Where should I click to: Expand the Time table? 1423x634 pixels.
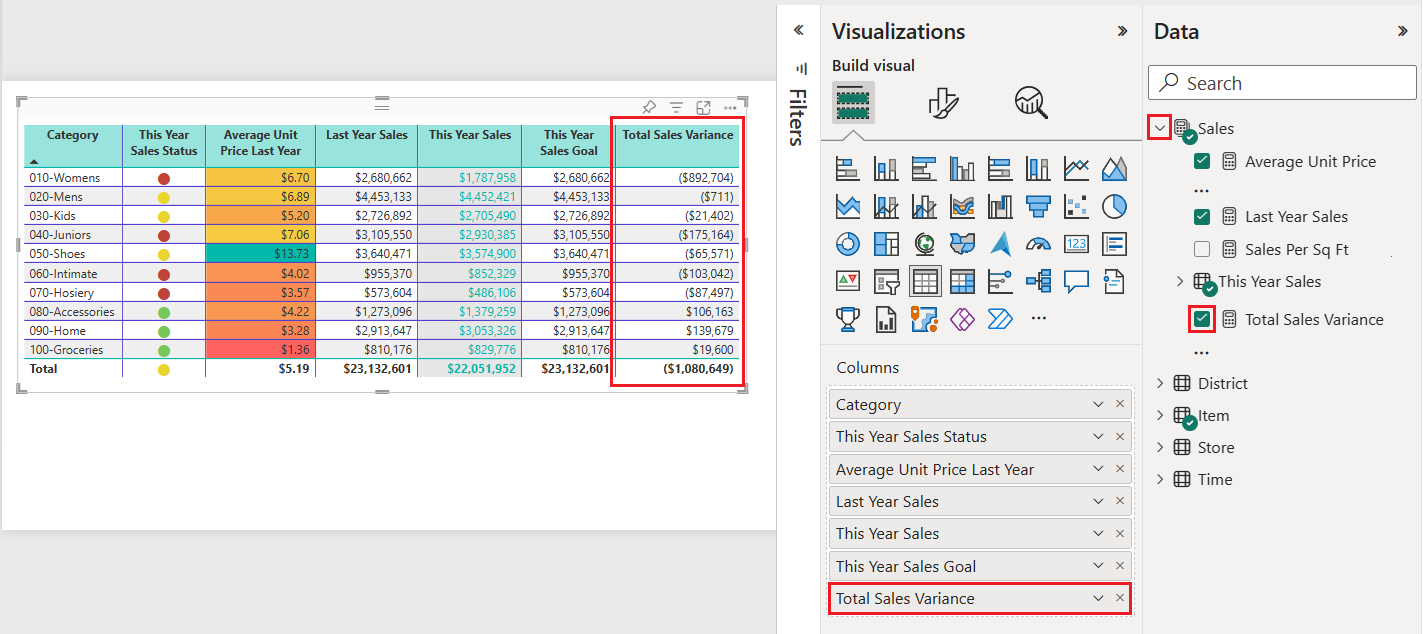pos(1160,479)
